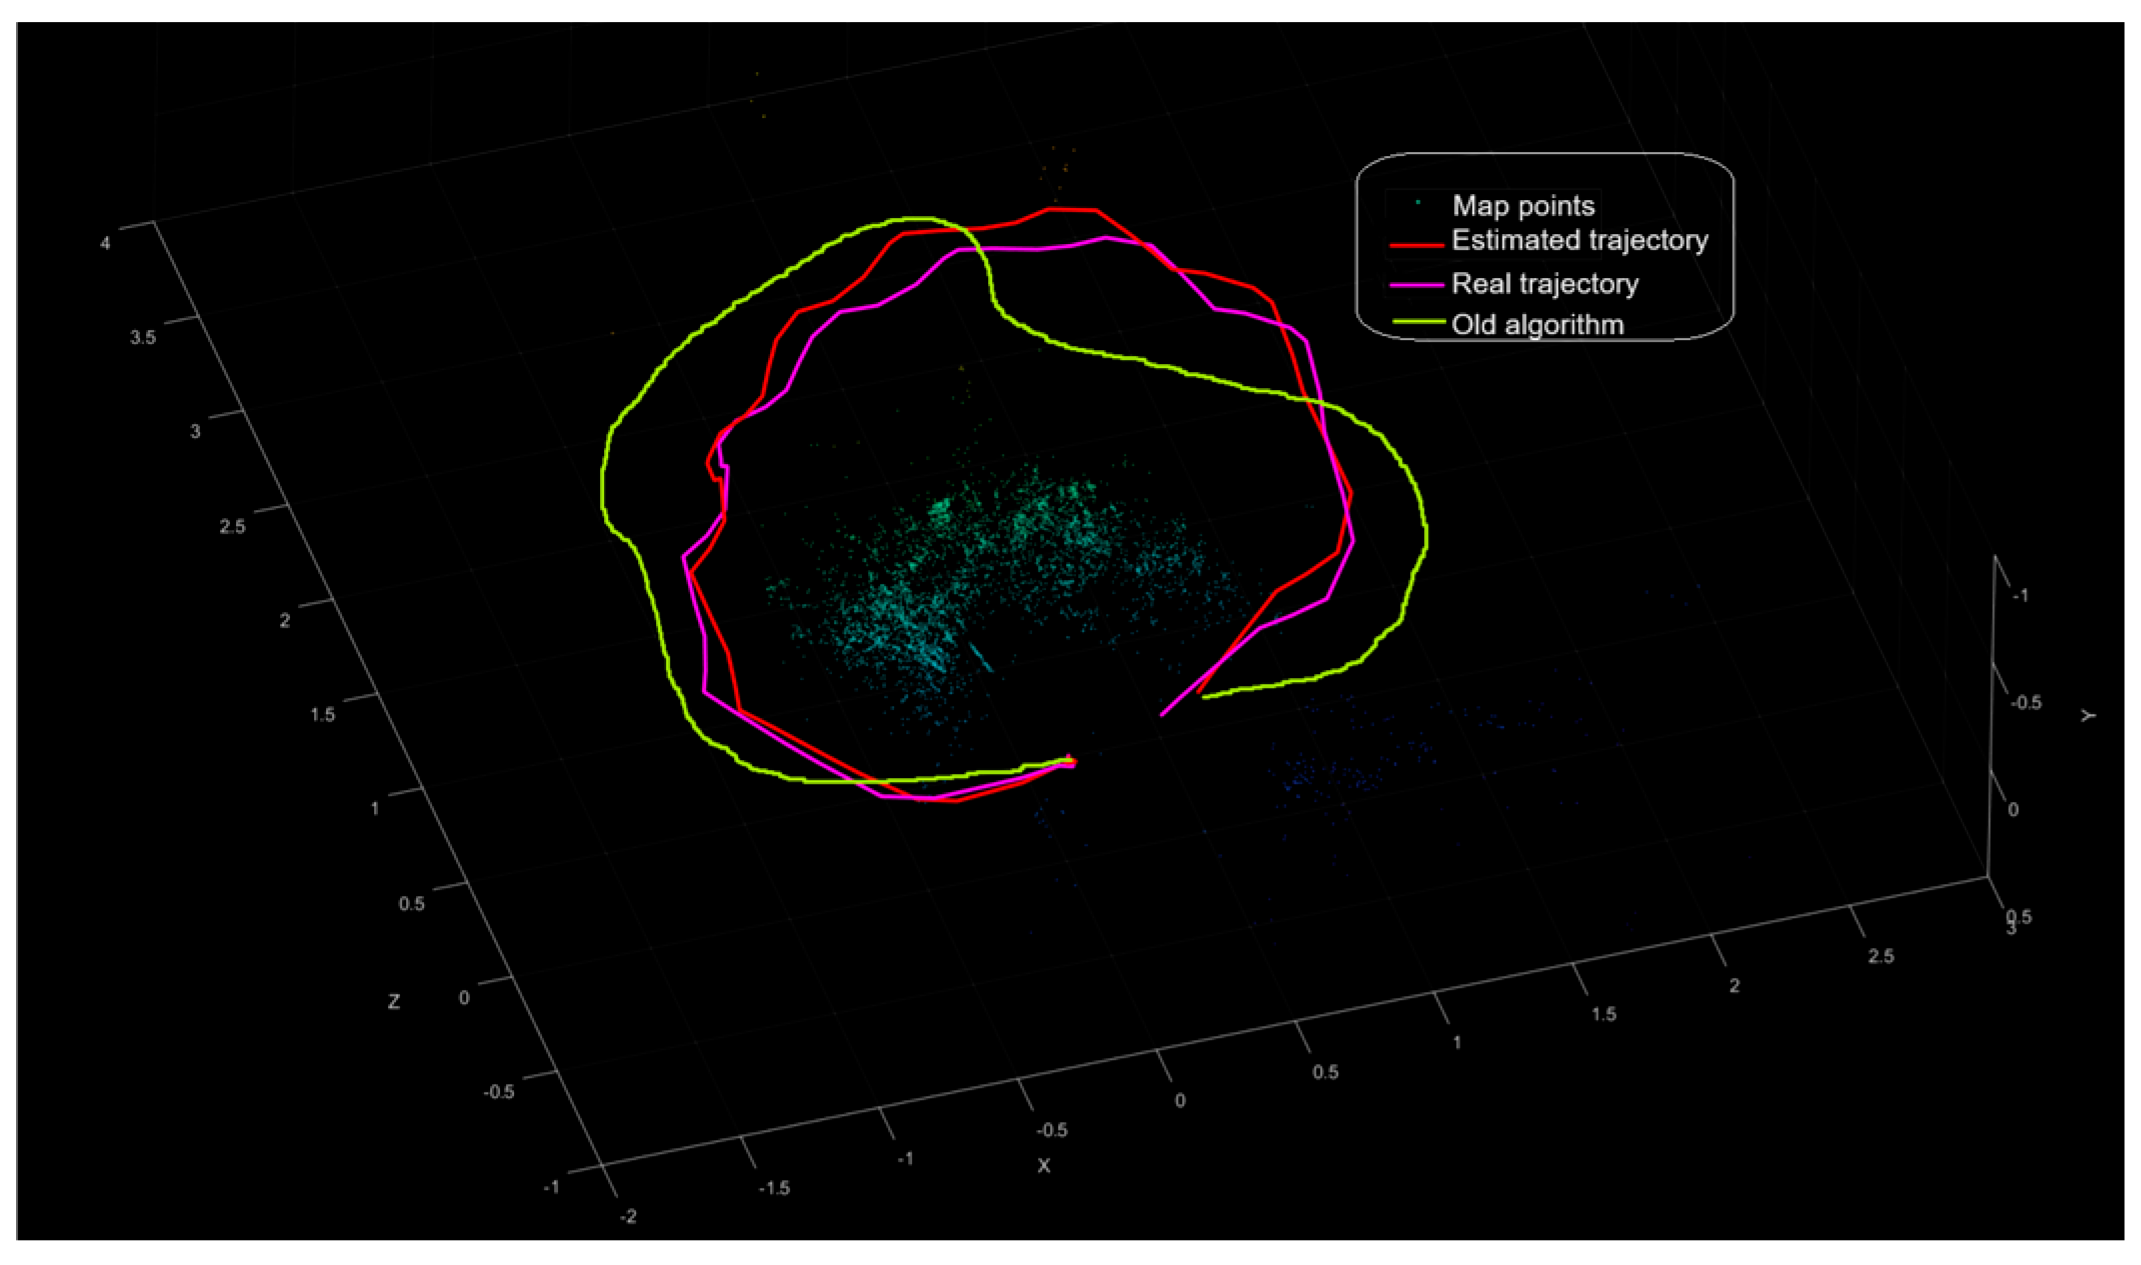Viewport: 2141px width, 1265px height.
Task: Click the Z axis tick labeled 4
Action: [x=105, y=243]
